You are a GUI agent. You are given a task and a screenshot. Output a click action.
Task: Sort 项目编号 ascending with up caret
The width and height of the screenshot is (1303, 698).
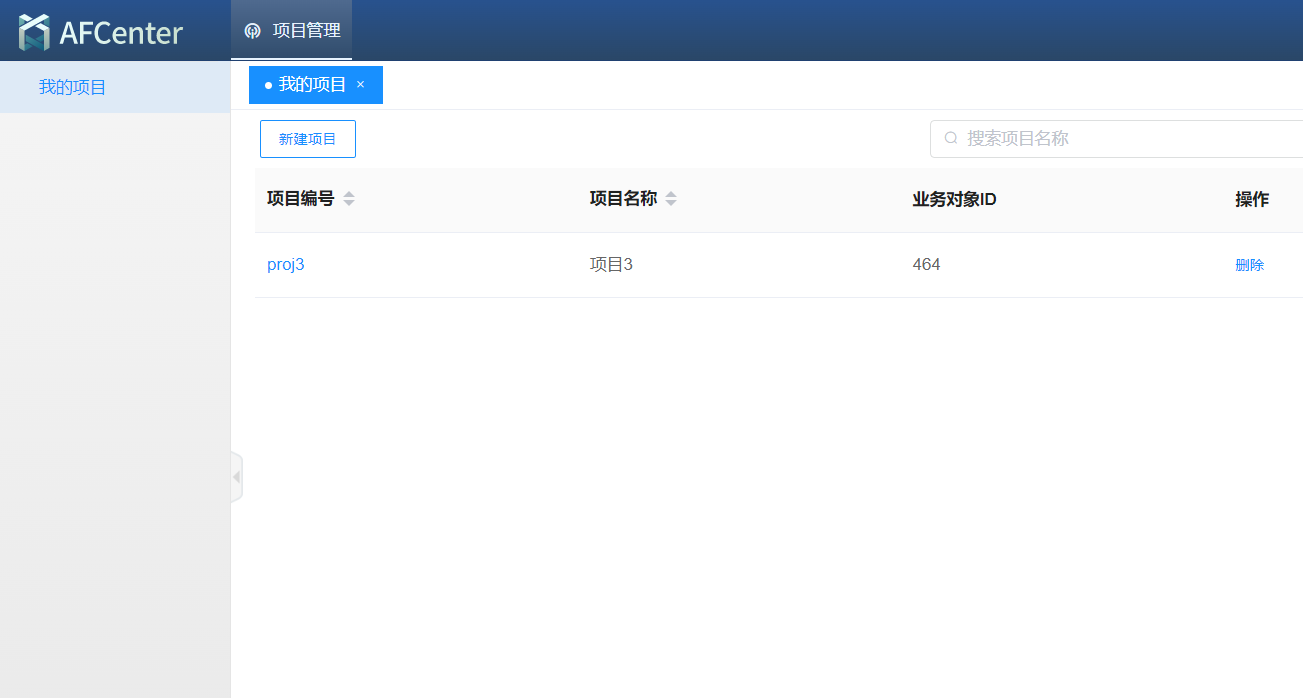point(349,194)
